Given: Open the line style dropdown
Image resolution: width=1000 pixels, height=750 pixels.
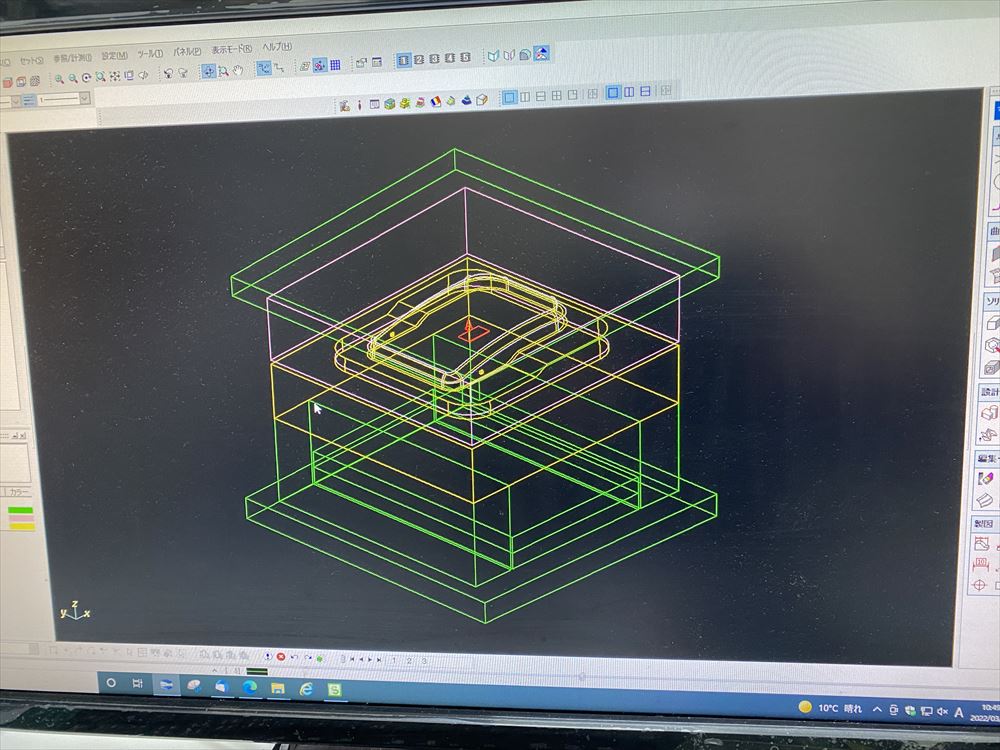Looking at the screenshot, I should (64, 99).
